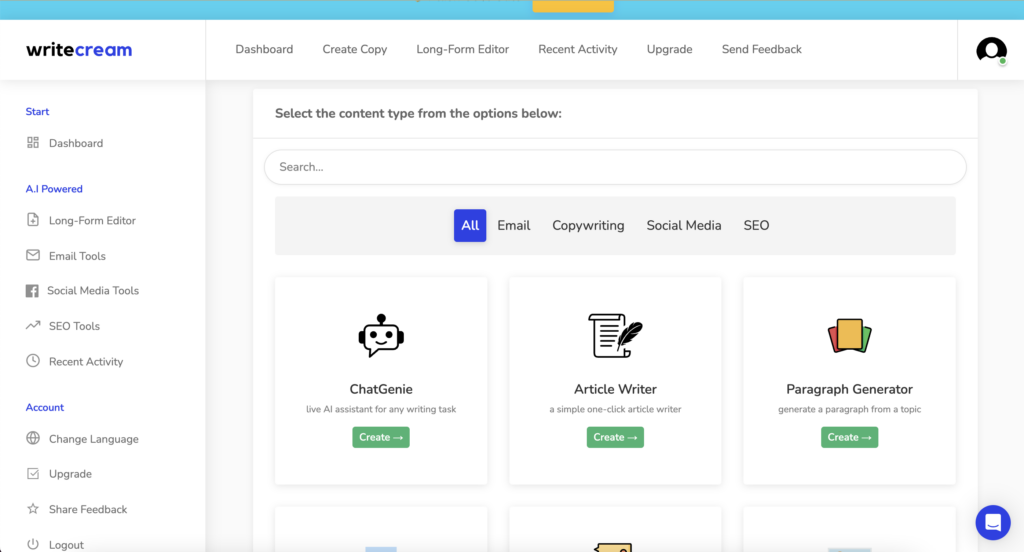Select the All filter tab
1024x552 pixels.
click(470, 226)
